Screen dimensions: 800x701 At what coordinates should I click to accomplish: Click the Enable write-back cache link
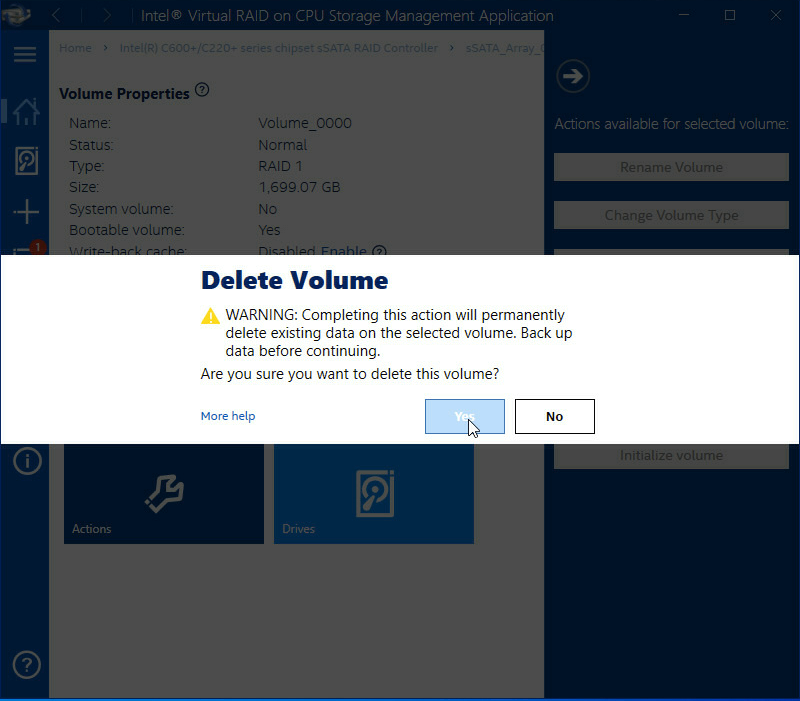tap(343, 250)
